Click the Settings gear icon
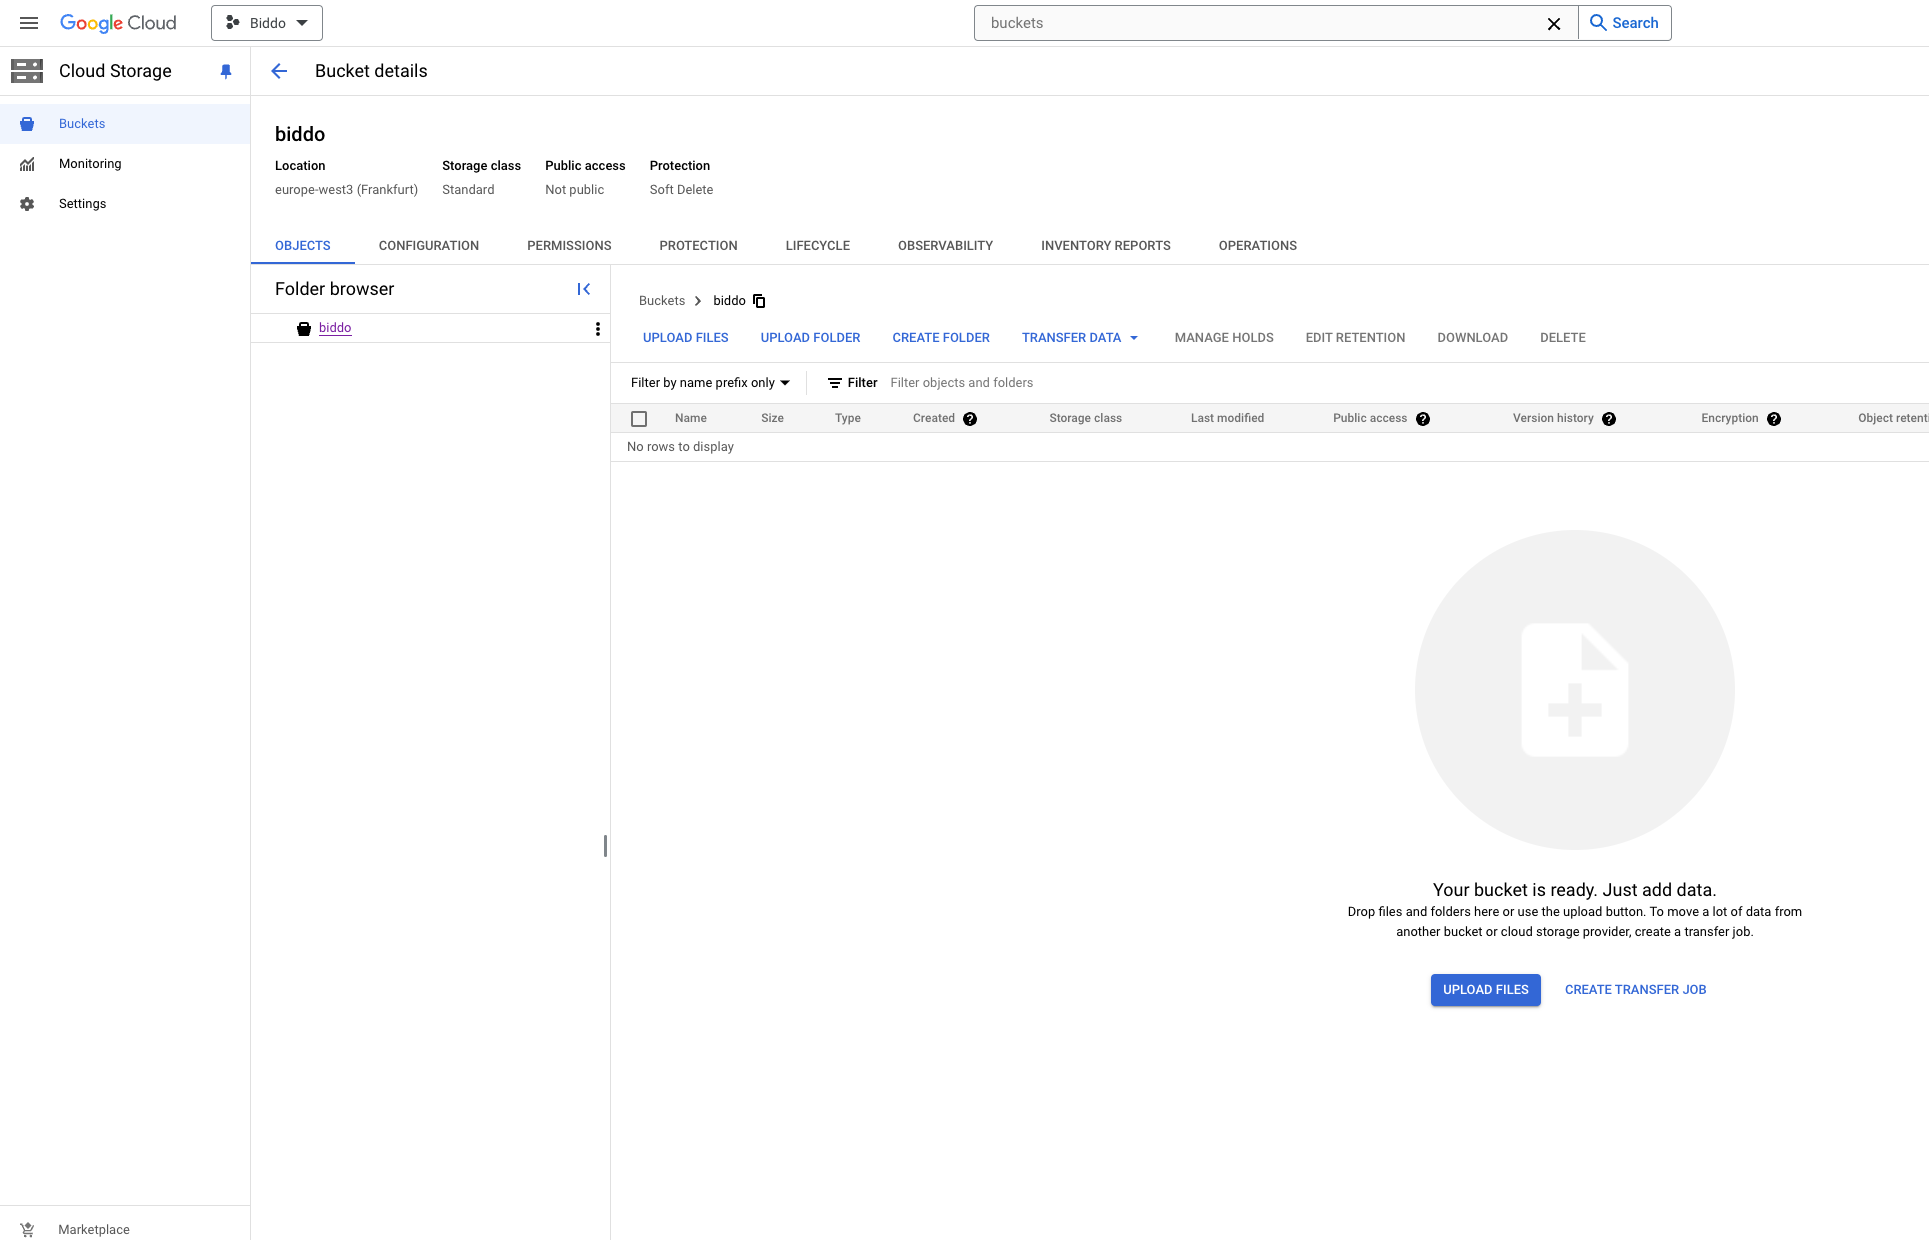This screenshot has height=1240, width=1929. click(27, 204)
